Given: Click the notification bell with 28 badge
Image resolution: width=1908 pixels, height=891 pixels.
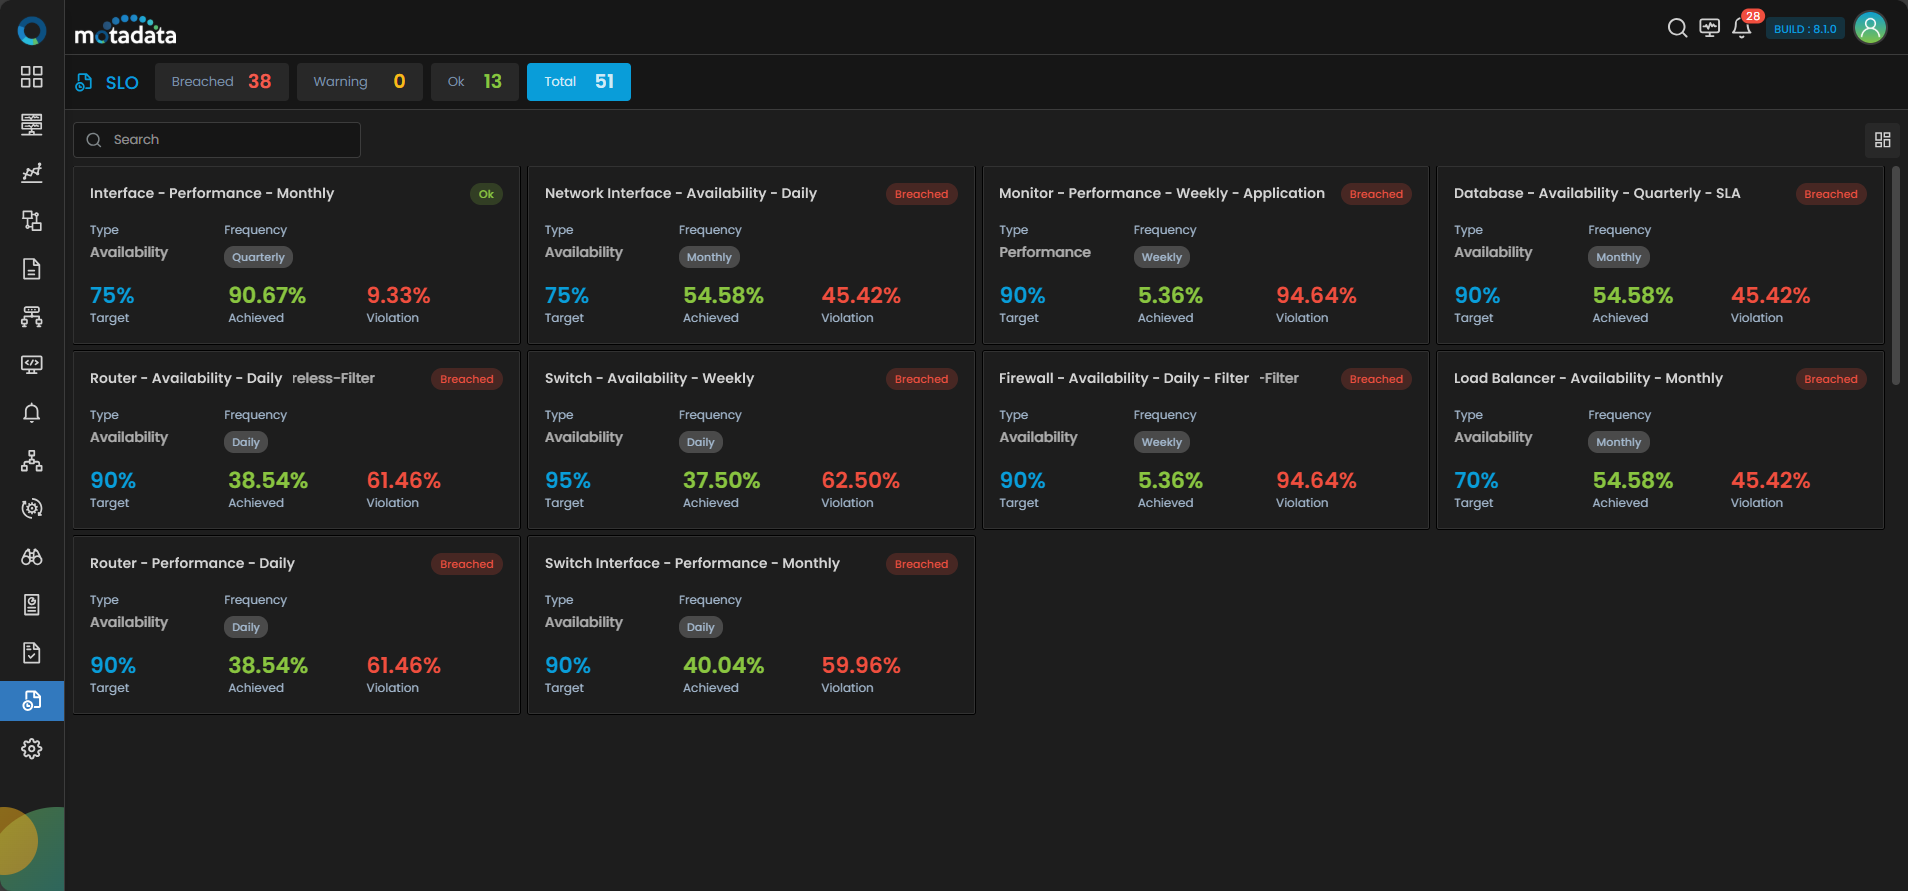Looking at the screenshot, I should click(x=1741, y=28).
